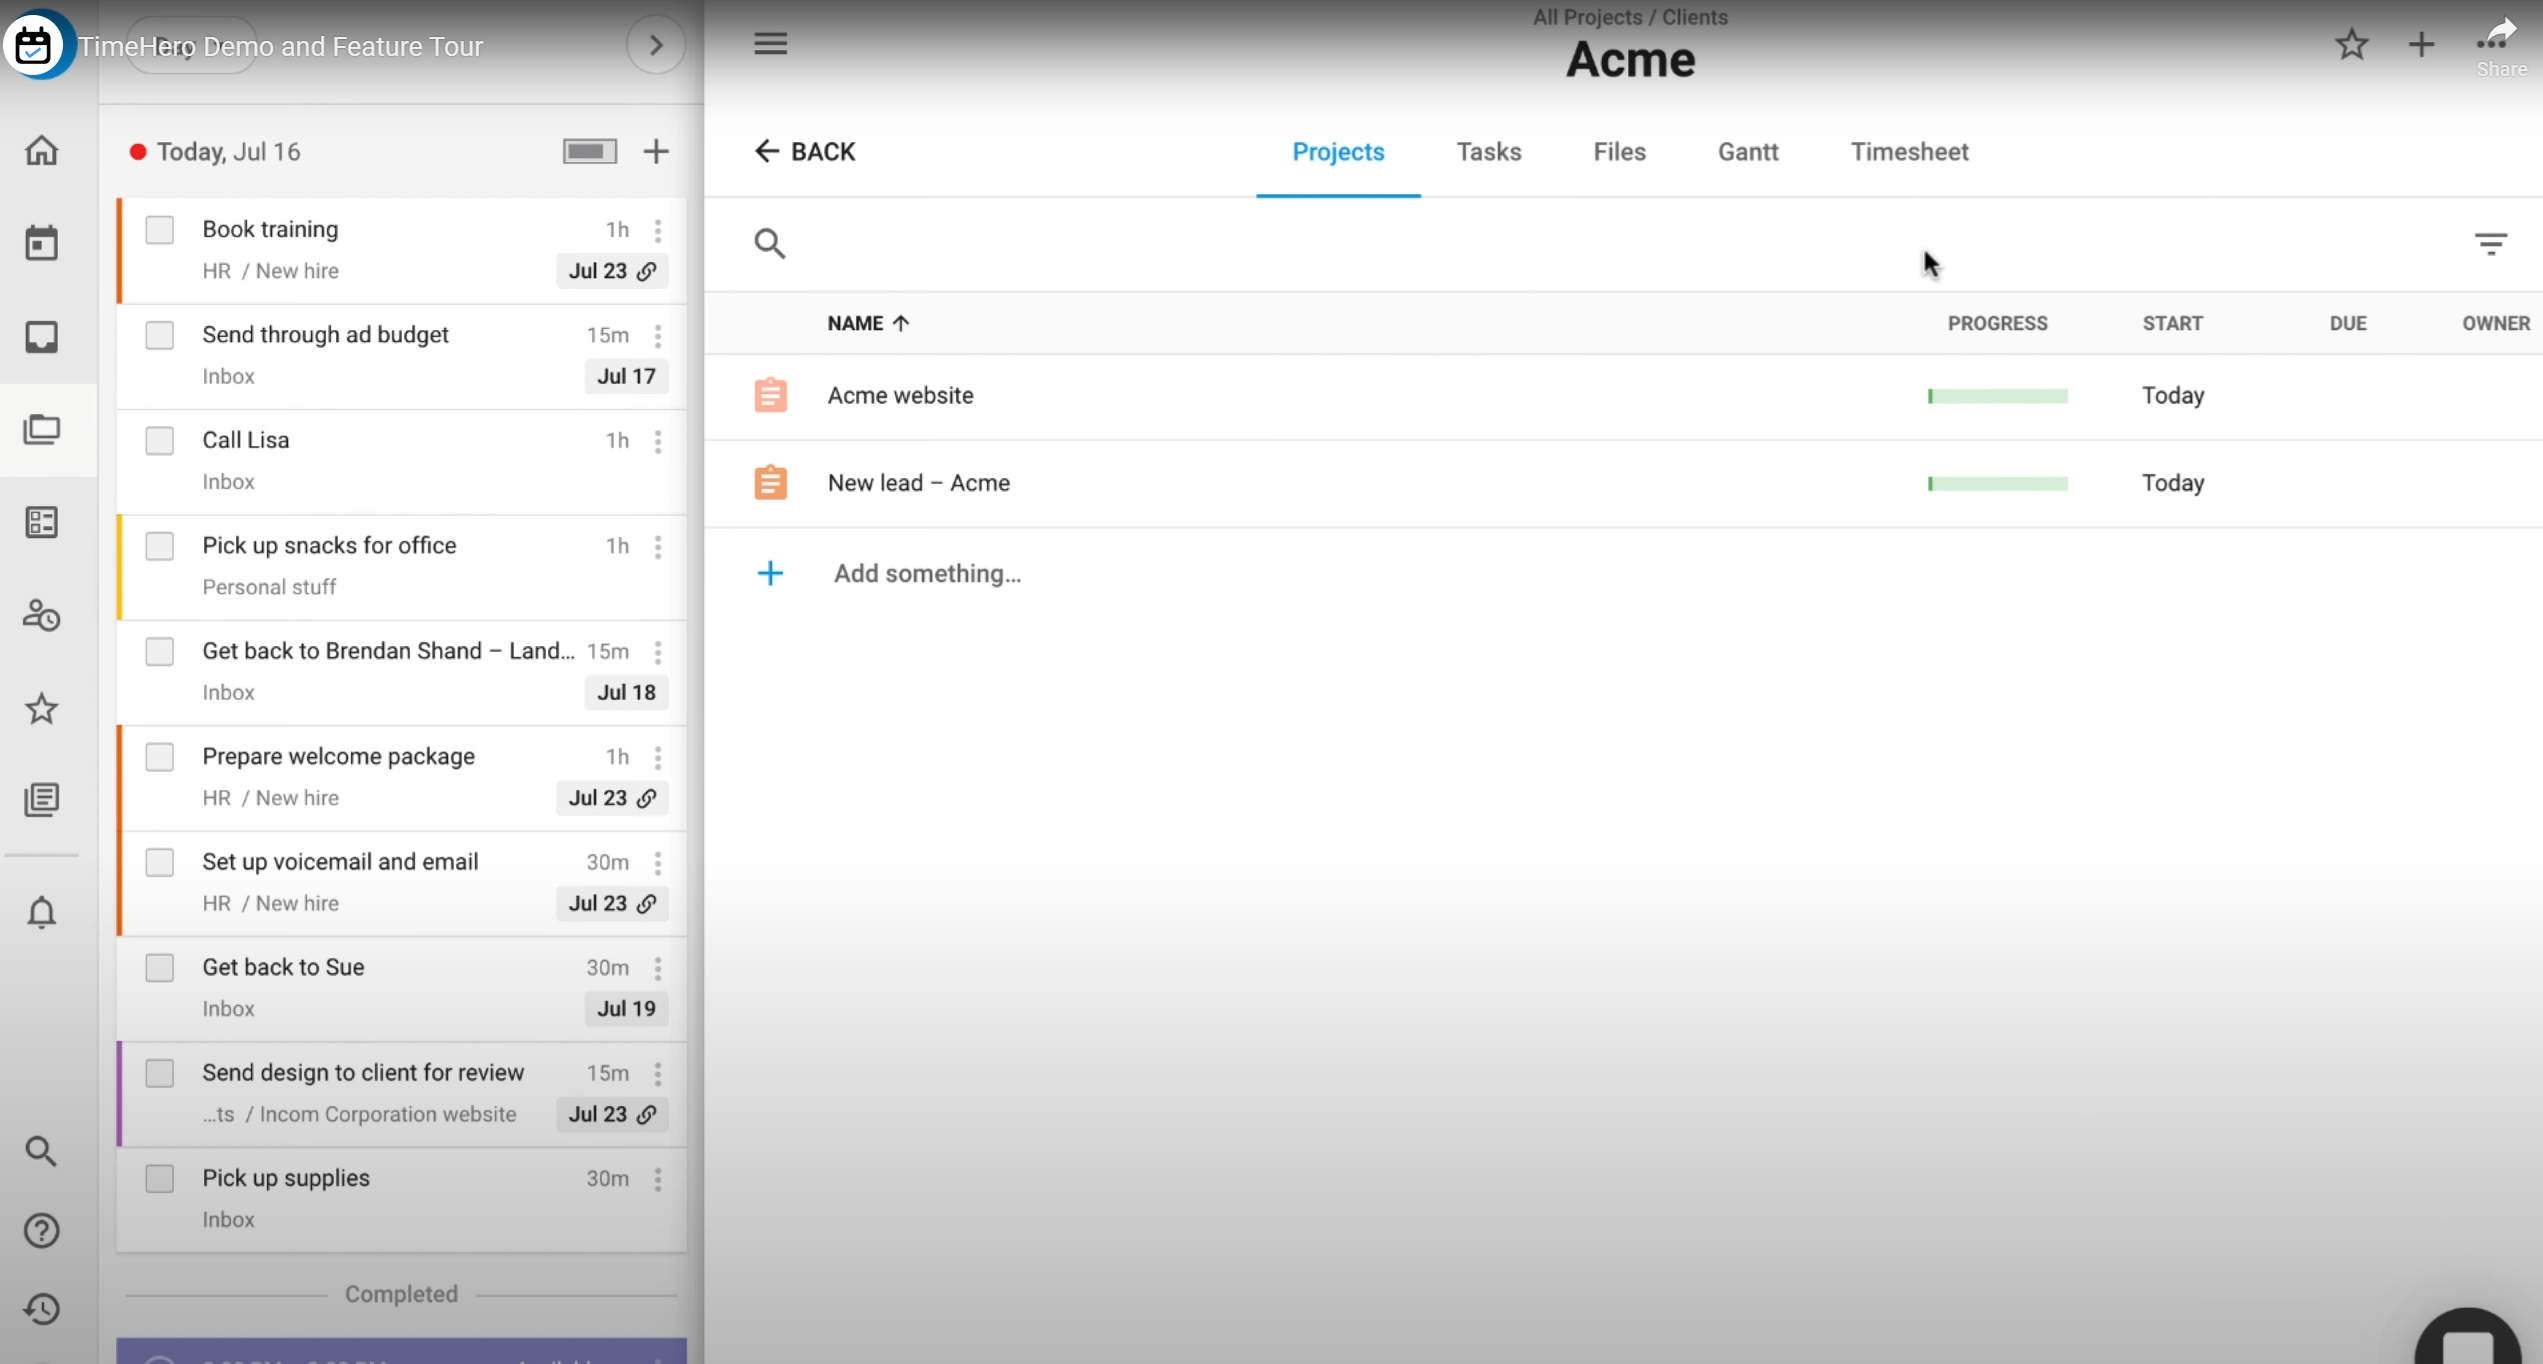The image size is (2543, 1364).
Task: Open options menu for Send through ad budget
Action: pos(658,336)
